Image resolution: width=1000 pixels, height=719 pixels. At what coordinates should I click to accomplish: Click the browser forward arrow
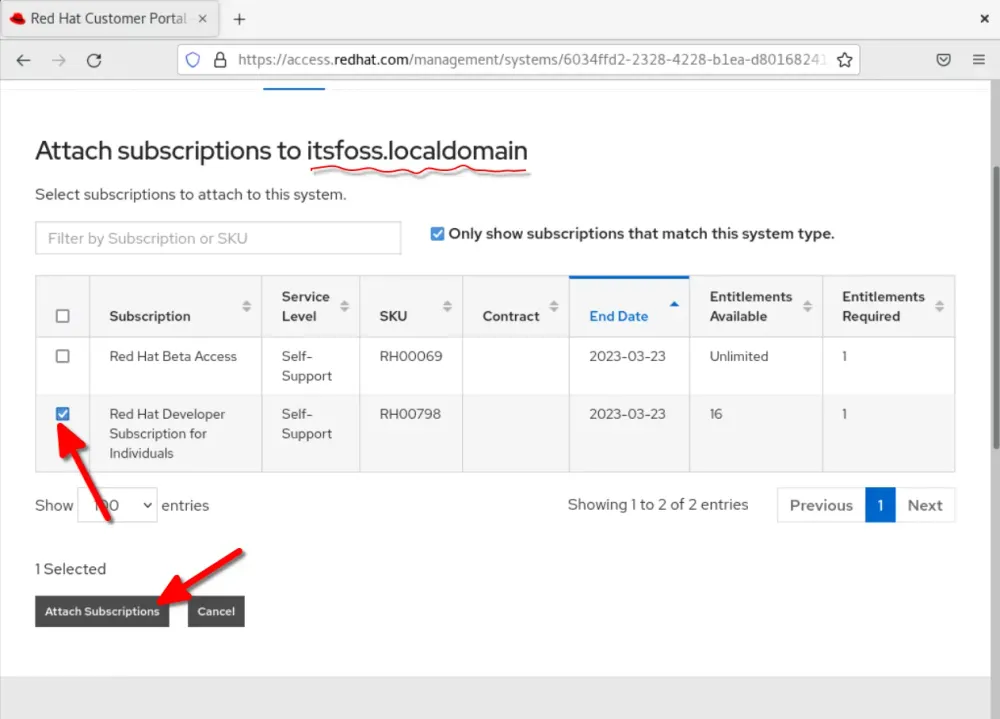(x=59, y=61)
